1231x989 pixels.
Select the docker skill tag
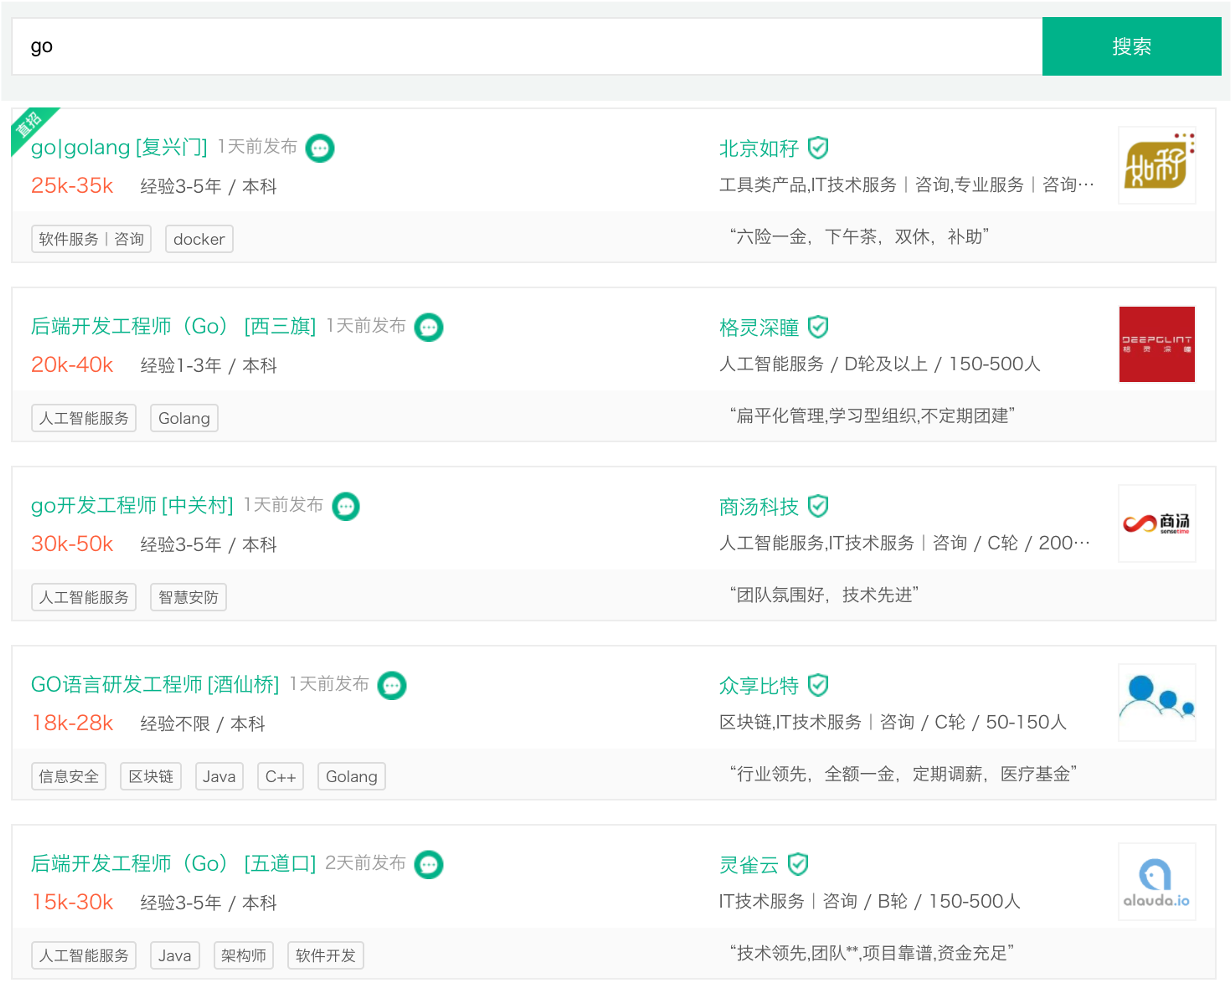tap(199, 239)
